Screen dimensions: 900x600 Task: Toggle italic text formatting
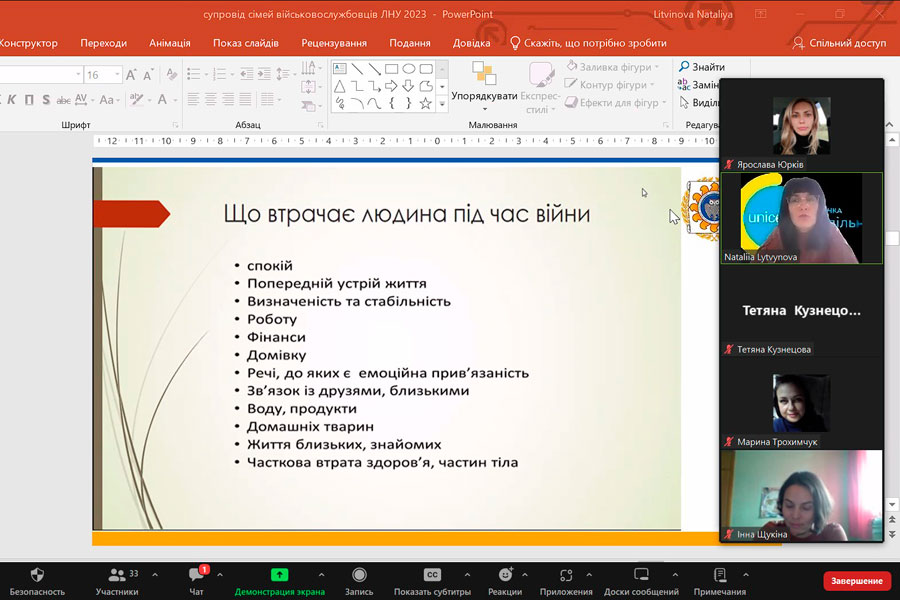tap(13, 100)
